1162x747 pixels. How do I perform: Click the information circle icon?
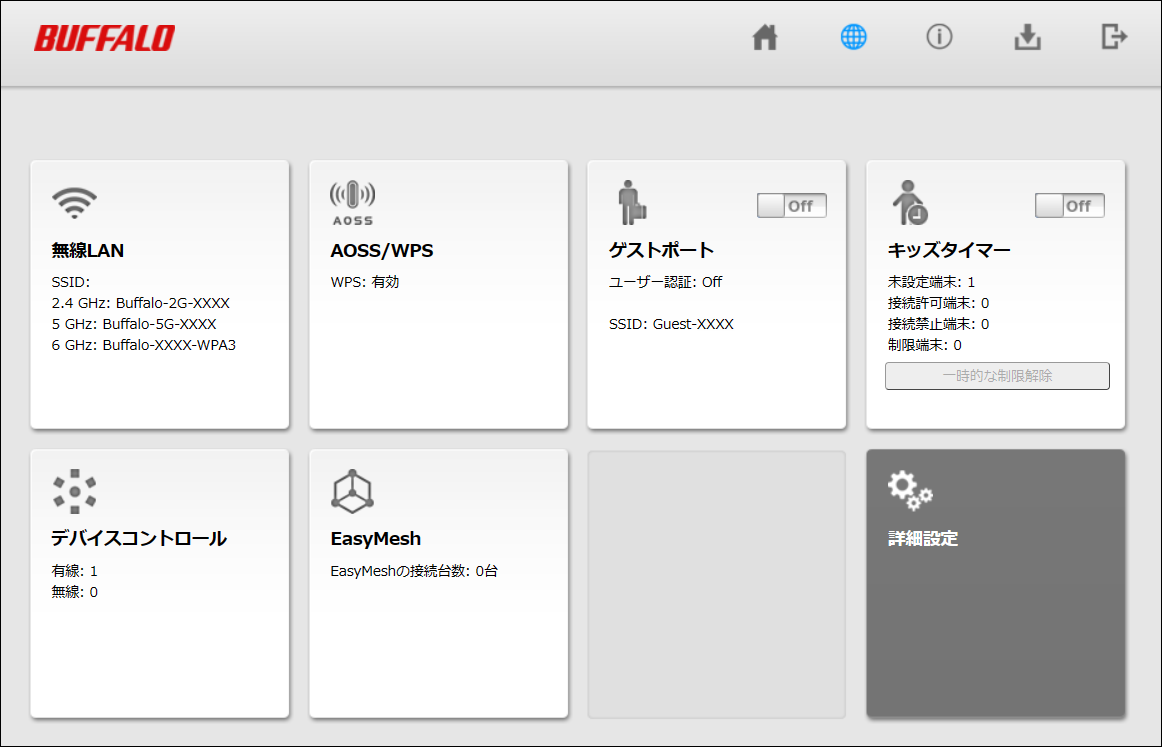point(939,37)
